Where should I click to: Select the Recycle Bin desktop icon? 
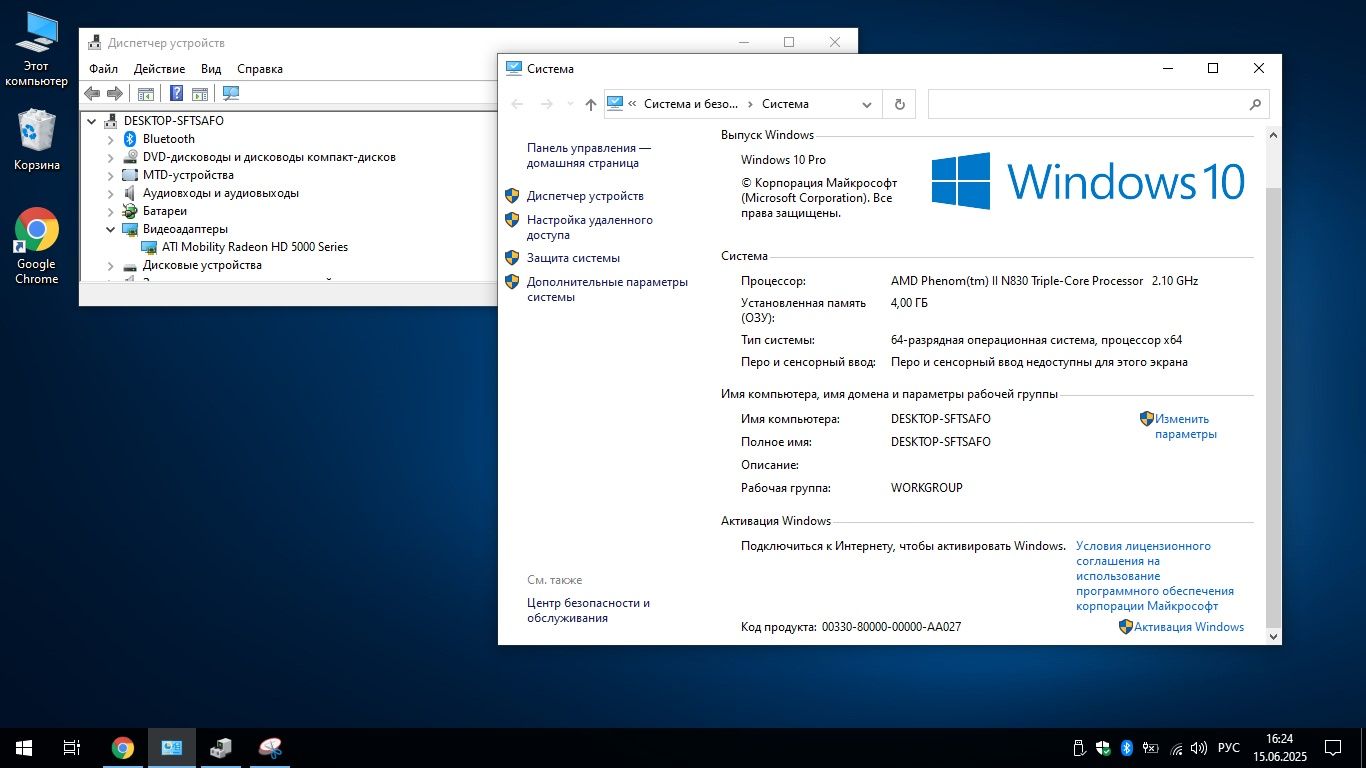point(37,140)
